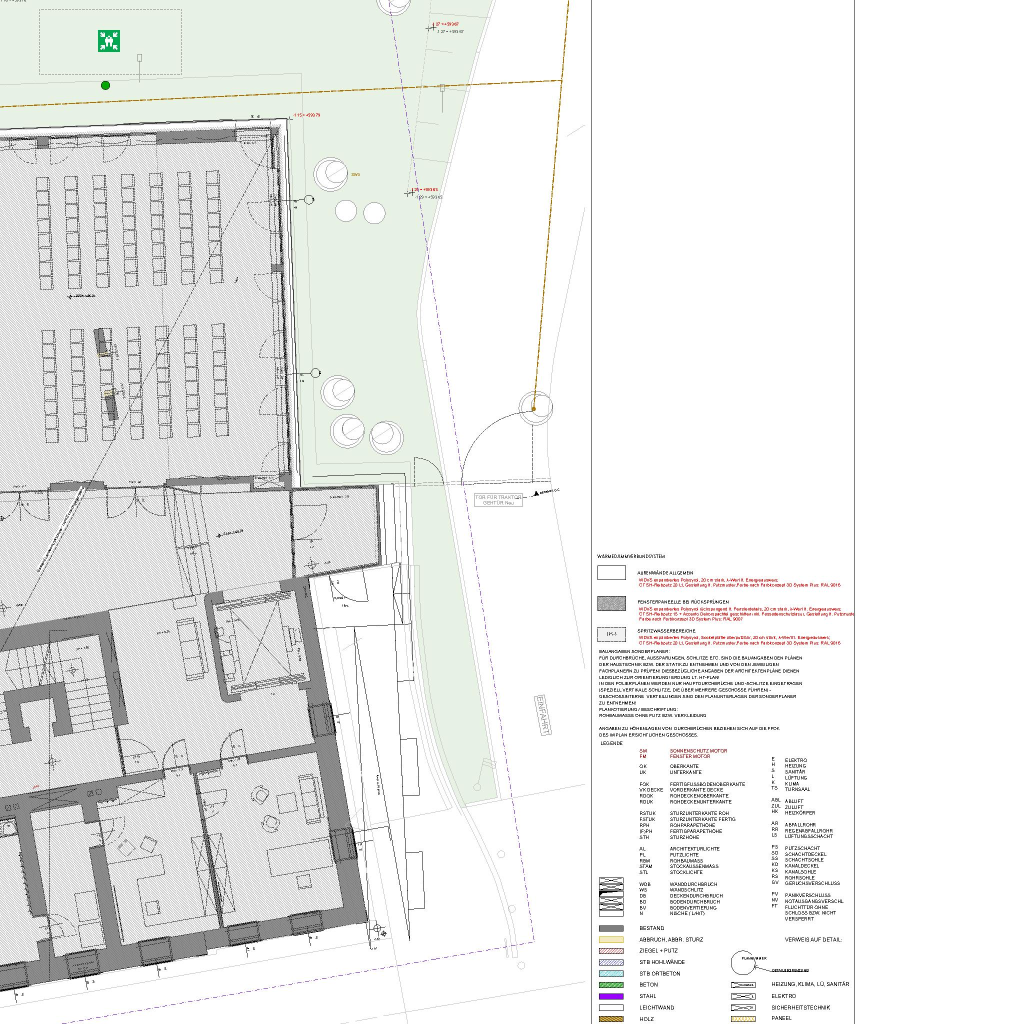Click the purple Stahl color swatch
The width and height of the screenshot is (1024, 1024).
coord(610,996)
